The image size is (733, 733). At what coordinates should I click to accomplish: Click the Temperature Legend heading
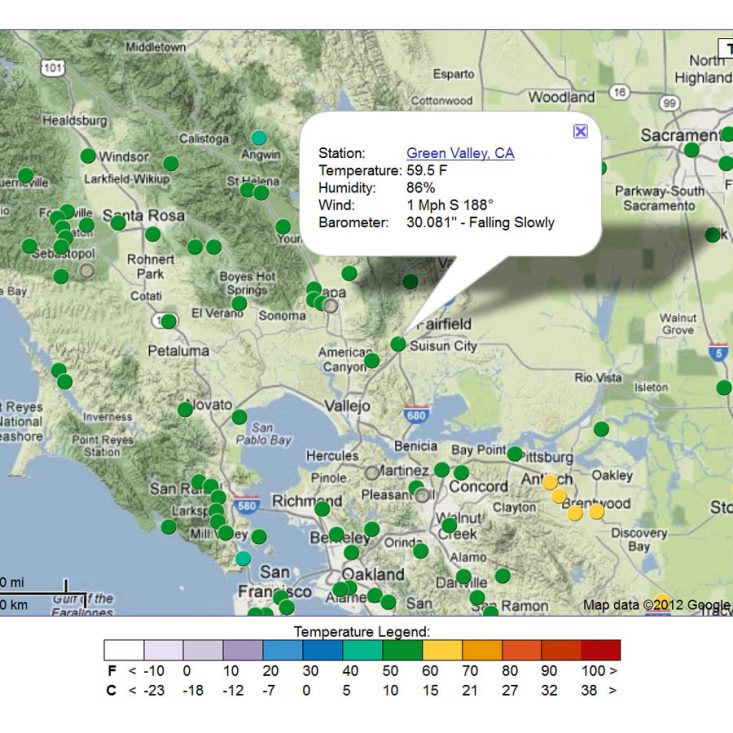(362, 632)
